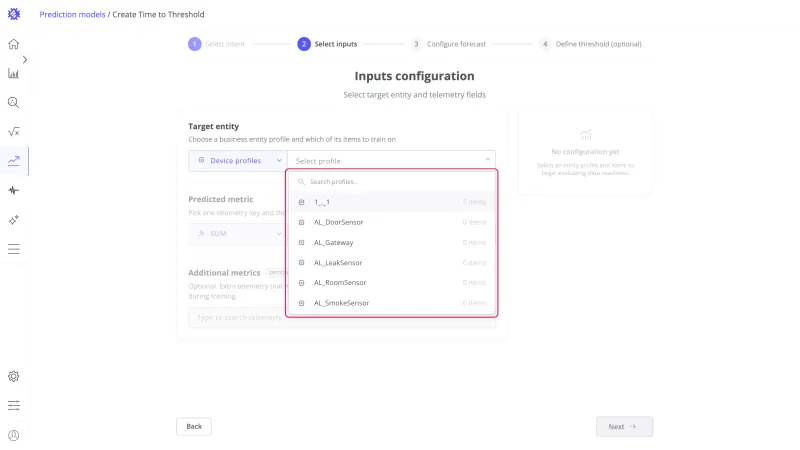
Task: Choose the AL_Gateway profile
Action: [x=391, y=242]
